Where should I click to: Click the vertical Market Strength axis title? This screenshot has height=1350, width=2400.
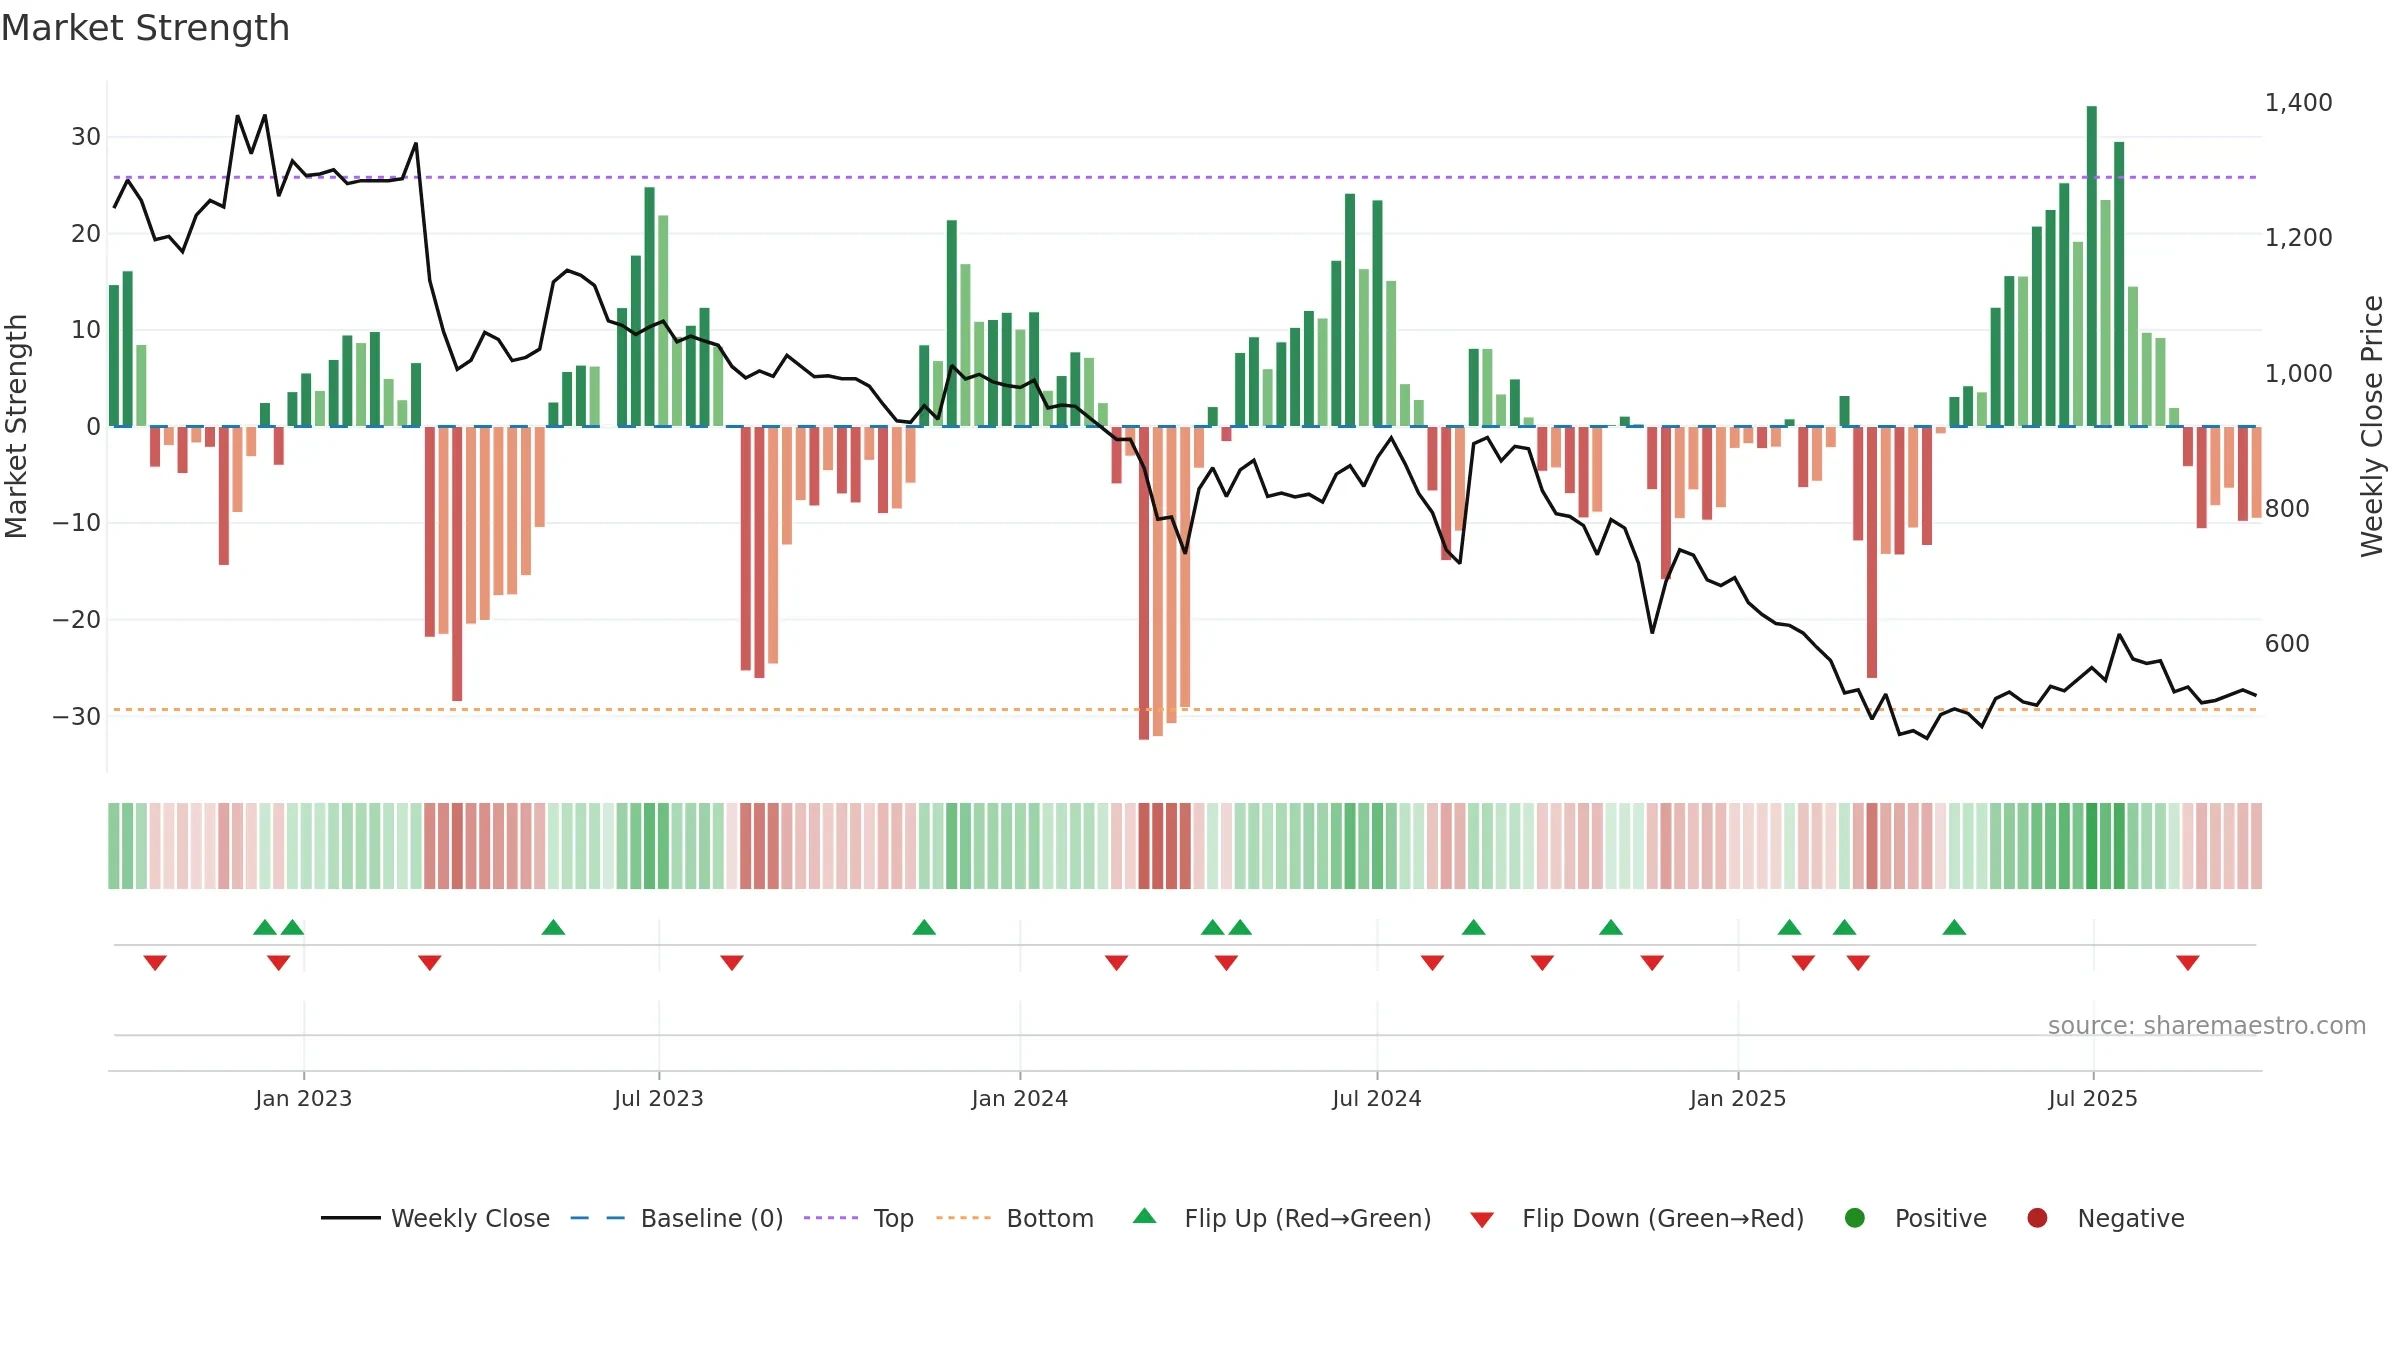16,426
